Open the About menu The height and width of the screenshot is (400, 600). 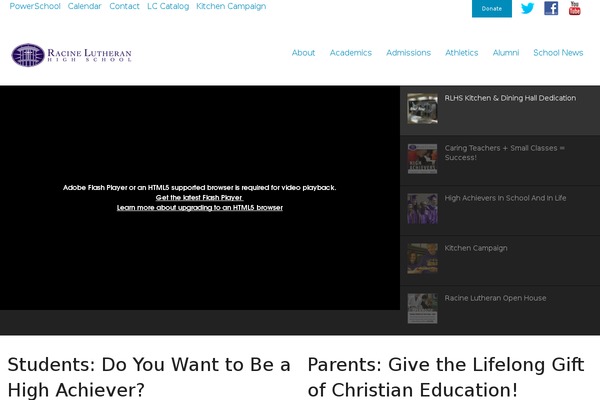pyautogui.click(x=303, y=52)
